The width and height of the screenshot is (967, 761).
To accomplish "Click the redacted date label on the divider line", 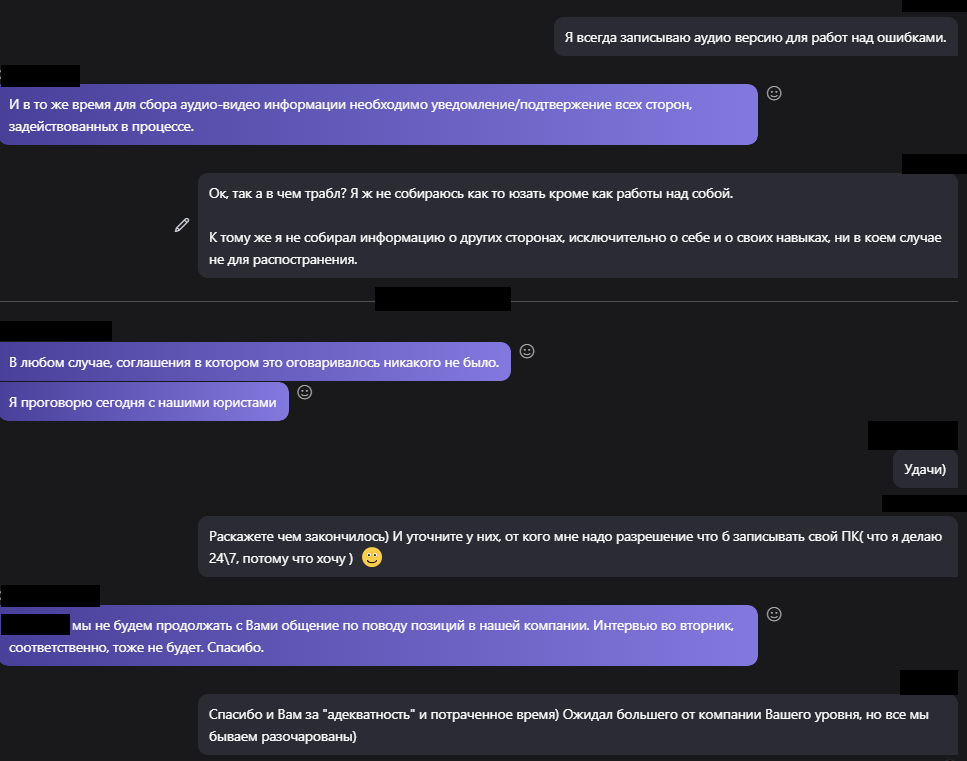I will 443,299.
